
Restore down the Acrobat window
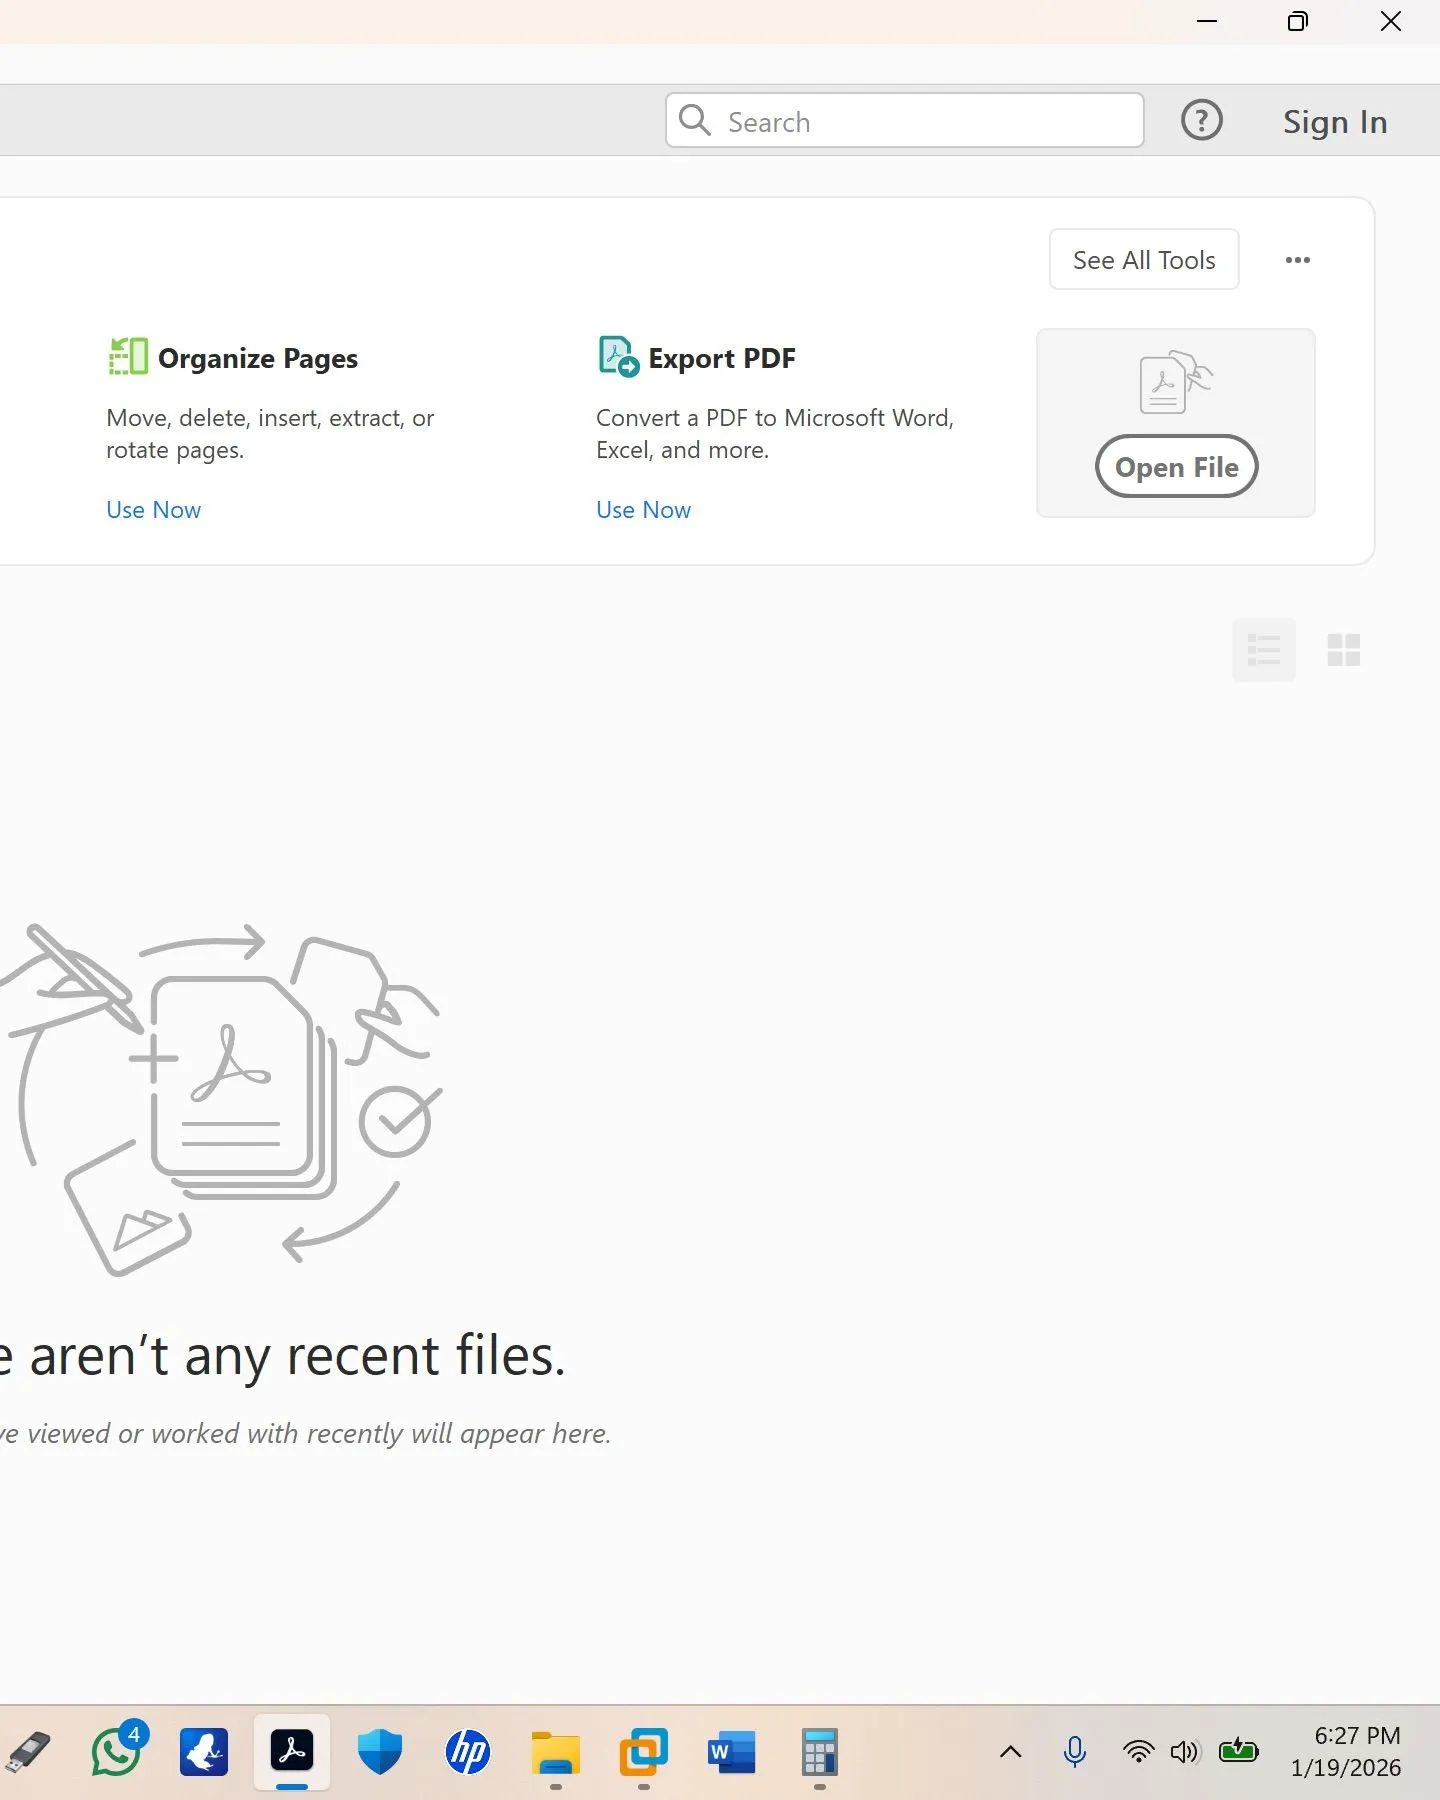(1297, 21)
